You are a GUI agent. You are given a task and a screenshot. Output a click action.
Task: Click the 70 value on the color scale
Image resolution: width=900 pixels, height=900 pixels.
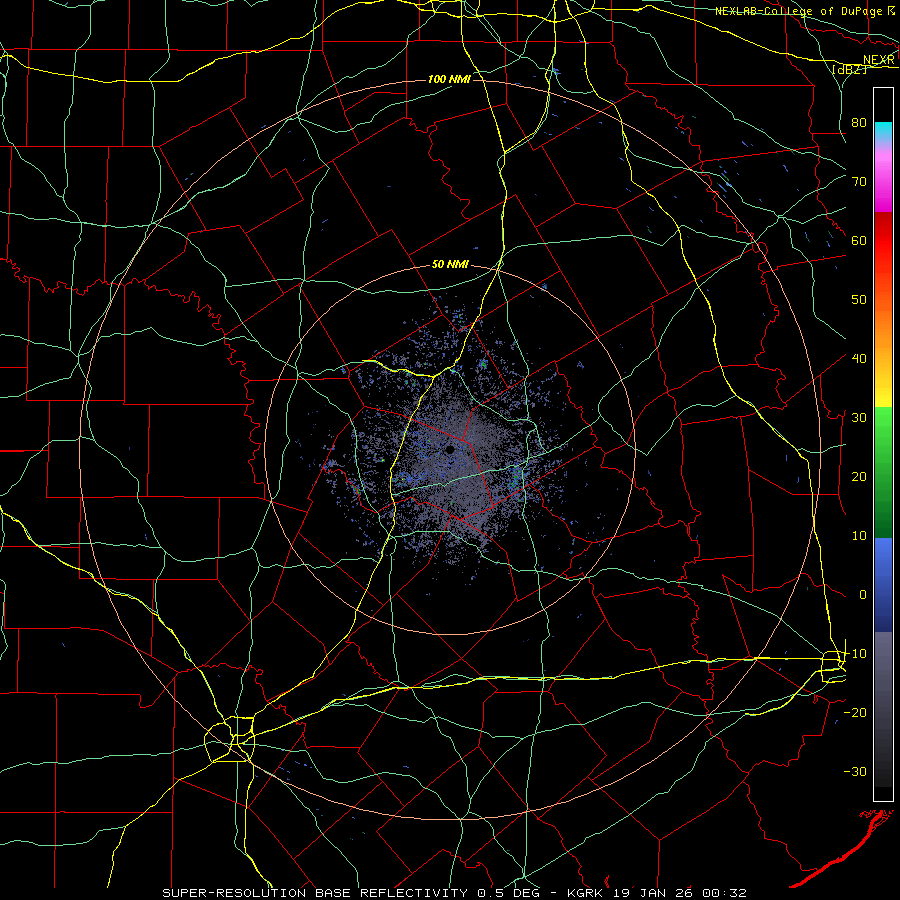(859, 181)
